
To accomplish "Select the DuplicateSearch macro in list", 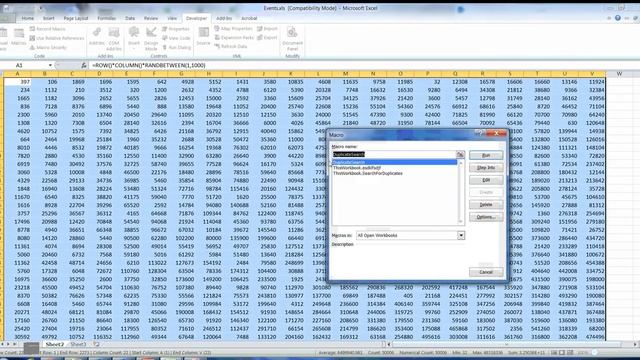I will [x=394, y=162].
